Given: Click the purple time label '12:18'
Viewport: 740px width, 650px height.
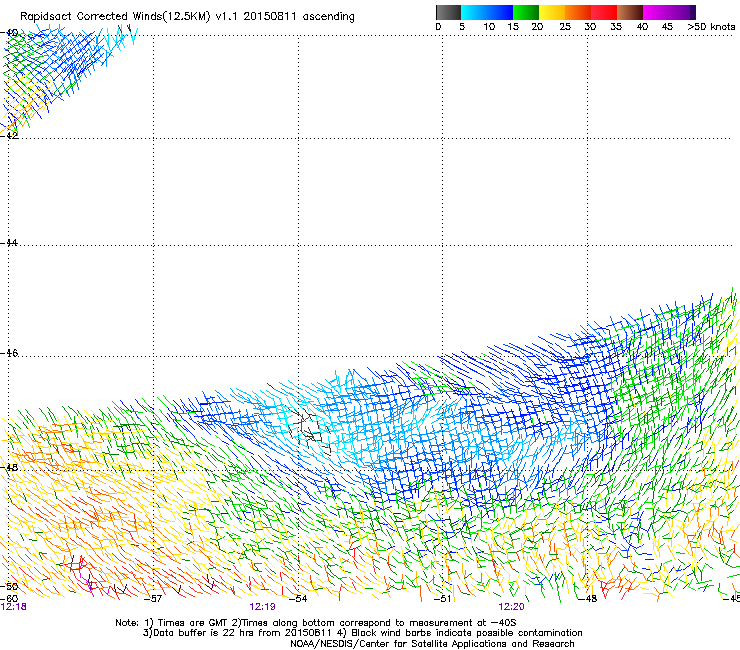Looking at the screenshot, I should (14, 607).
